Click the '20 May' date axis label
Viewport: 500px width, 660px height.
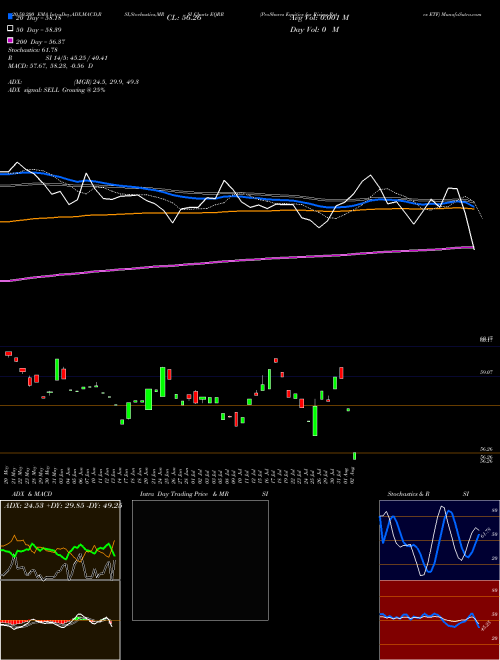[x=6, y=475]
